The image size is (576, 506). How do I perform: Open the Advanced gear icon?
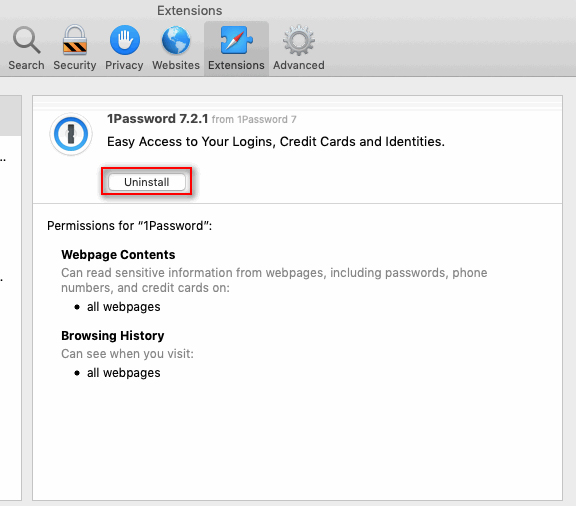299,40
